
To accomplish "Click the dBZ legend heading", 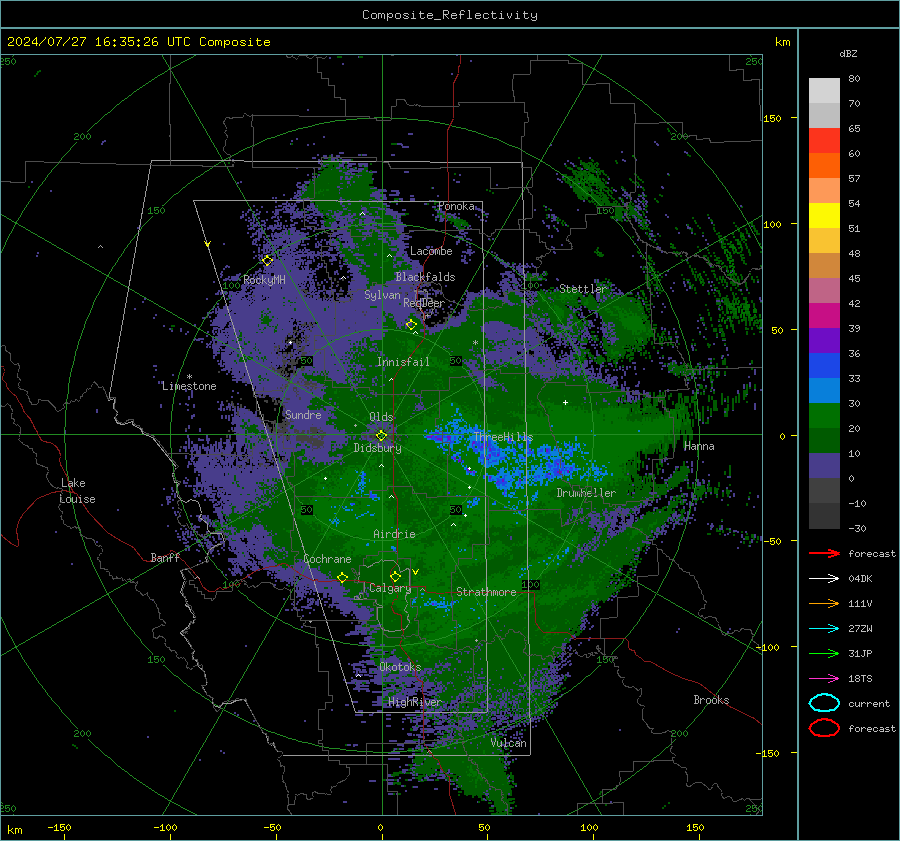I will pyautogui.click(x=848, y=53).
